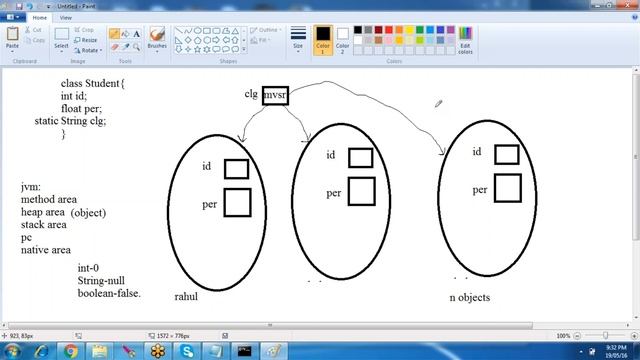Select the Color picker tool

coord(125,47)
